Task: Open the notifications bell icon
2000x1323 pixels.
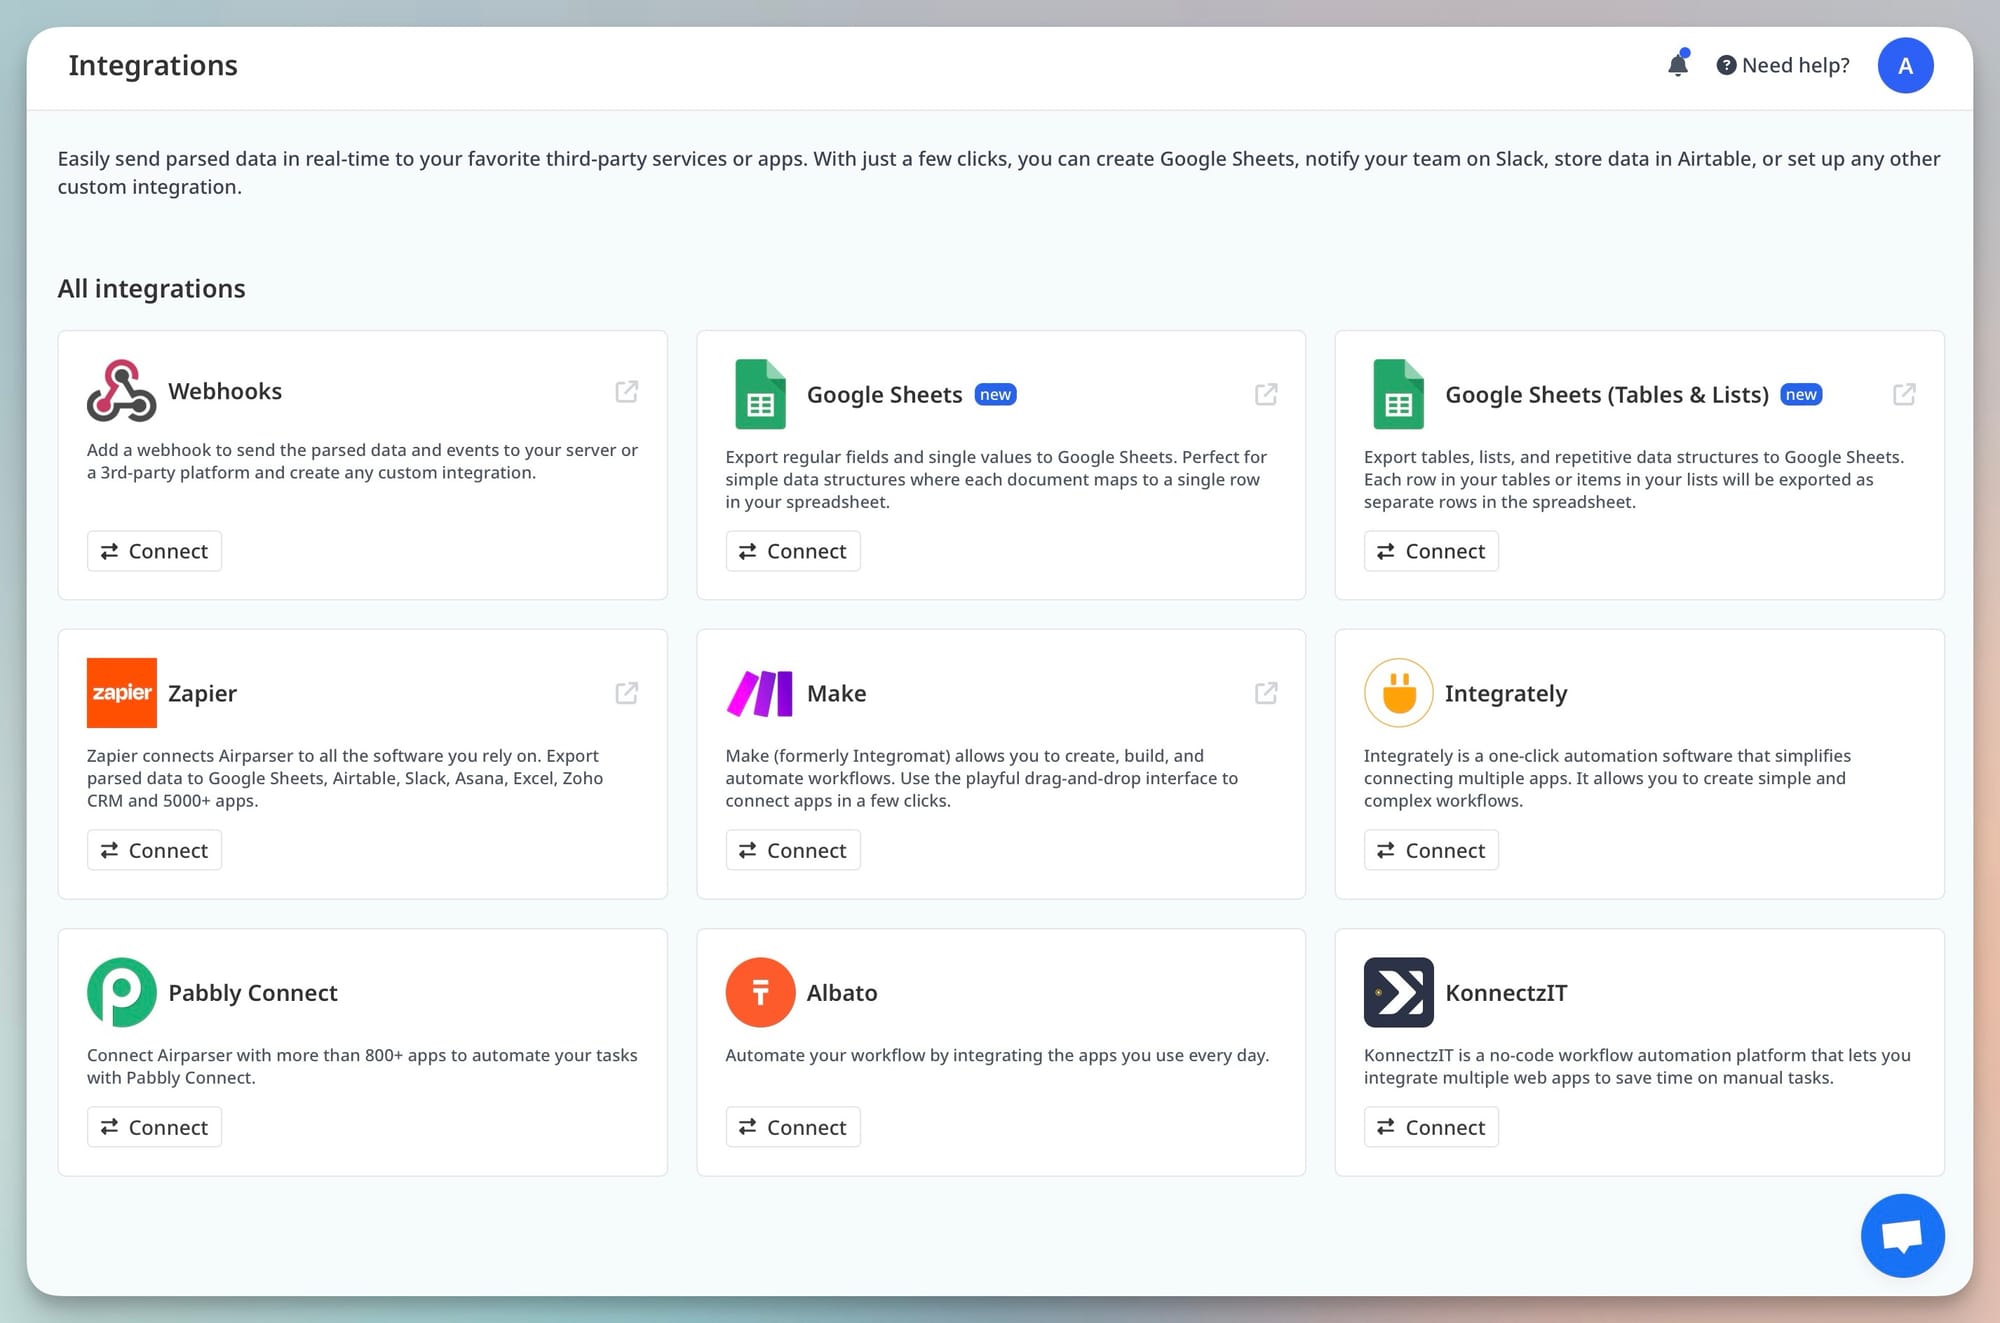Action: click(x=1677, y=66)
